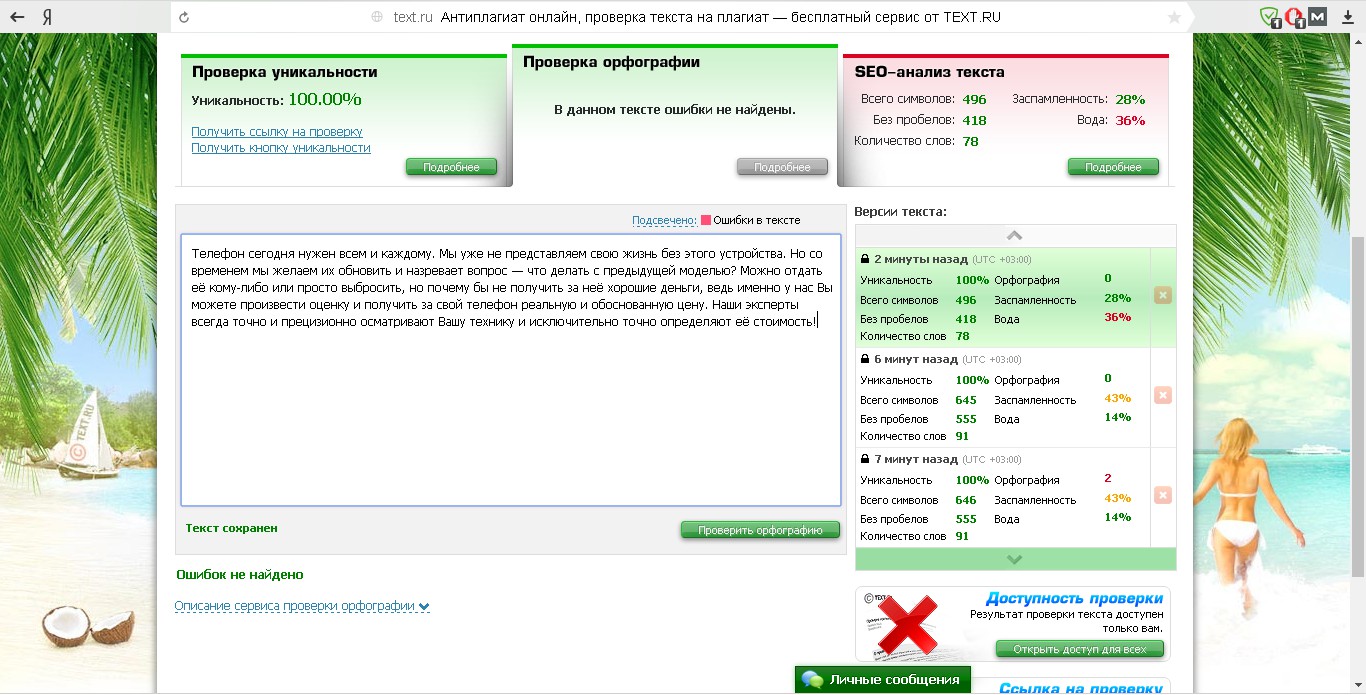The height and width of the screenshot is (695, 1366).
Task: Click the Вода 36% value in SEO panel
Action: pyautogui.click(x=1130, y=120)
